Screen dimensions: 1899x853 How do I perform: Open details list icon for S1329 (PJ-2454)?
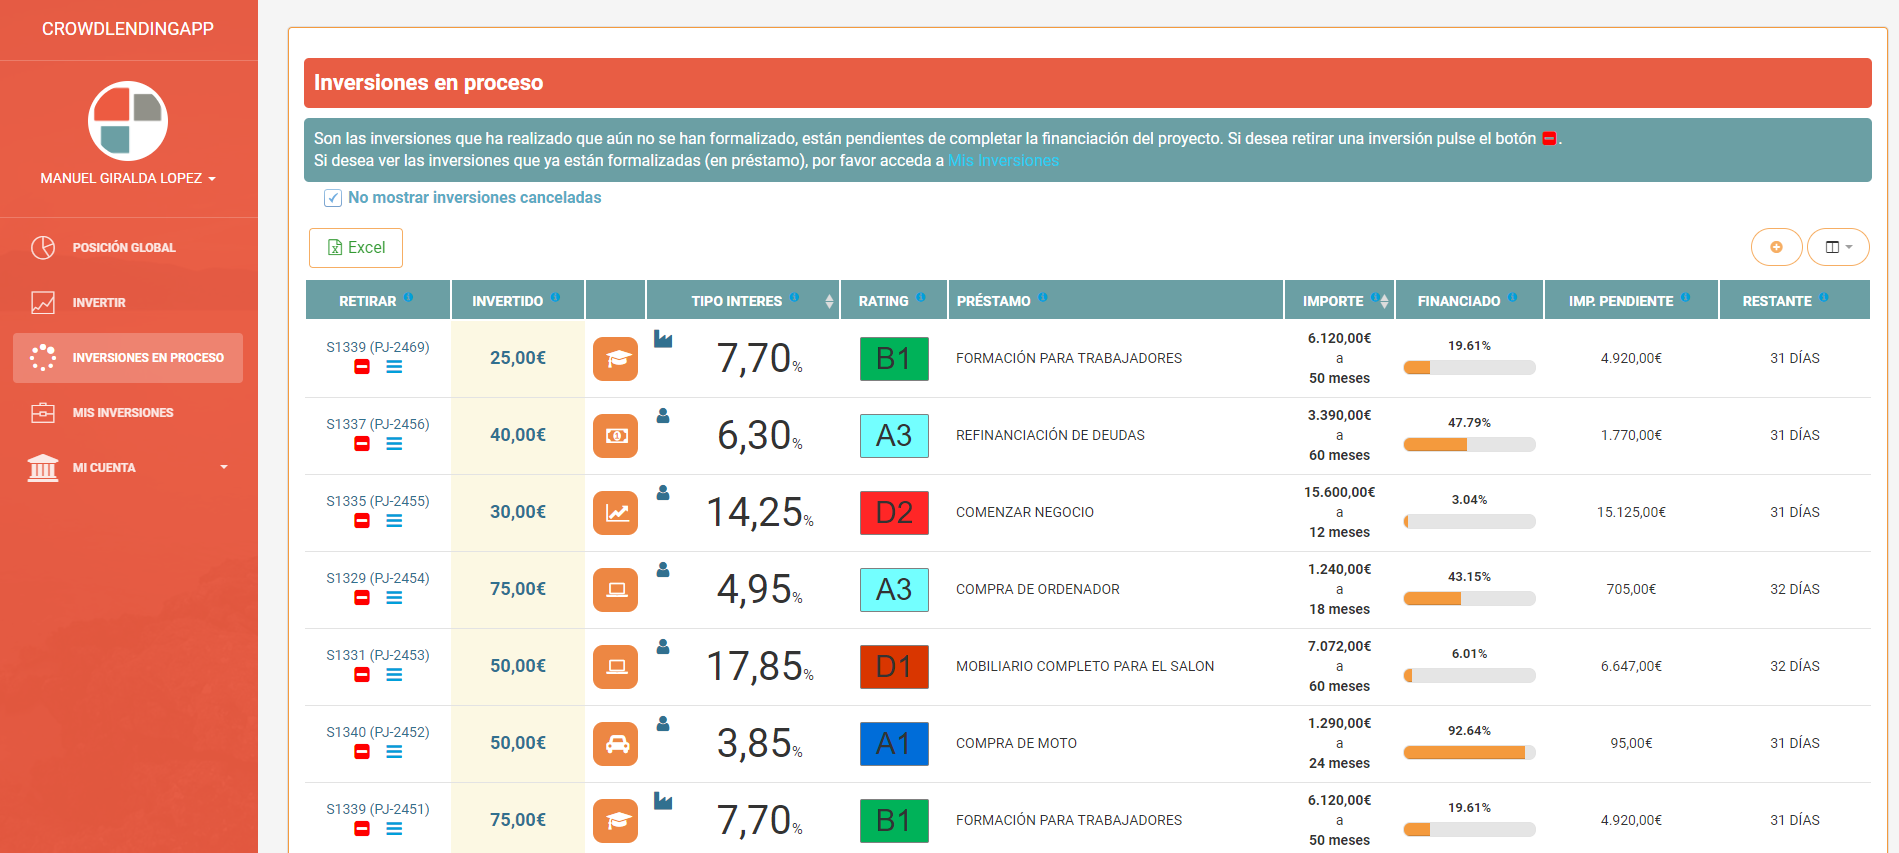click(x=394, y=598)
